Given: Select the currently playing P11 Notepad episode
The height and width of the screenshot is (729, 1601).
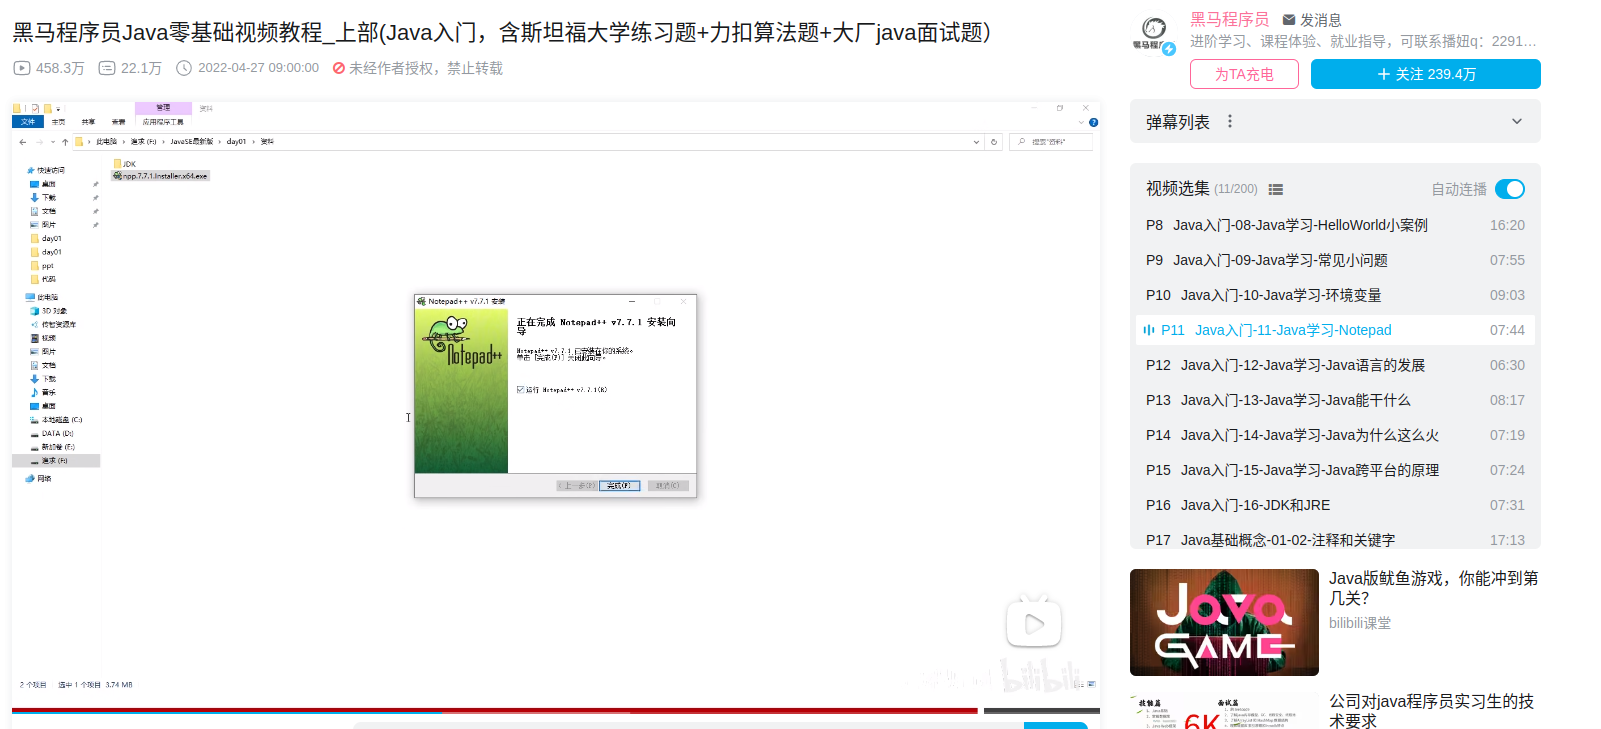Looking at the screenshot, I should [1335, 330].
